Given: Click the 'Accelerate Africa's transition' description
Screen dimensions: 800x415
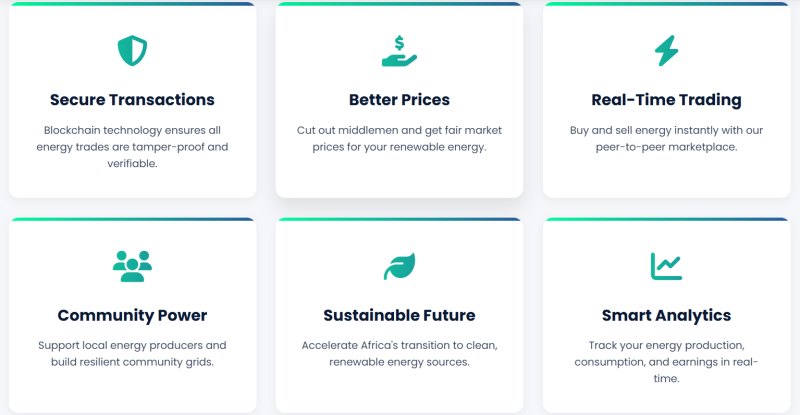Looking at the screenshot, I should point(399,353).
